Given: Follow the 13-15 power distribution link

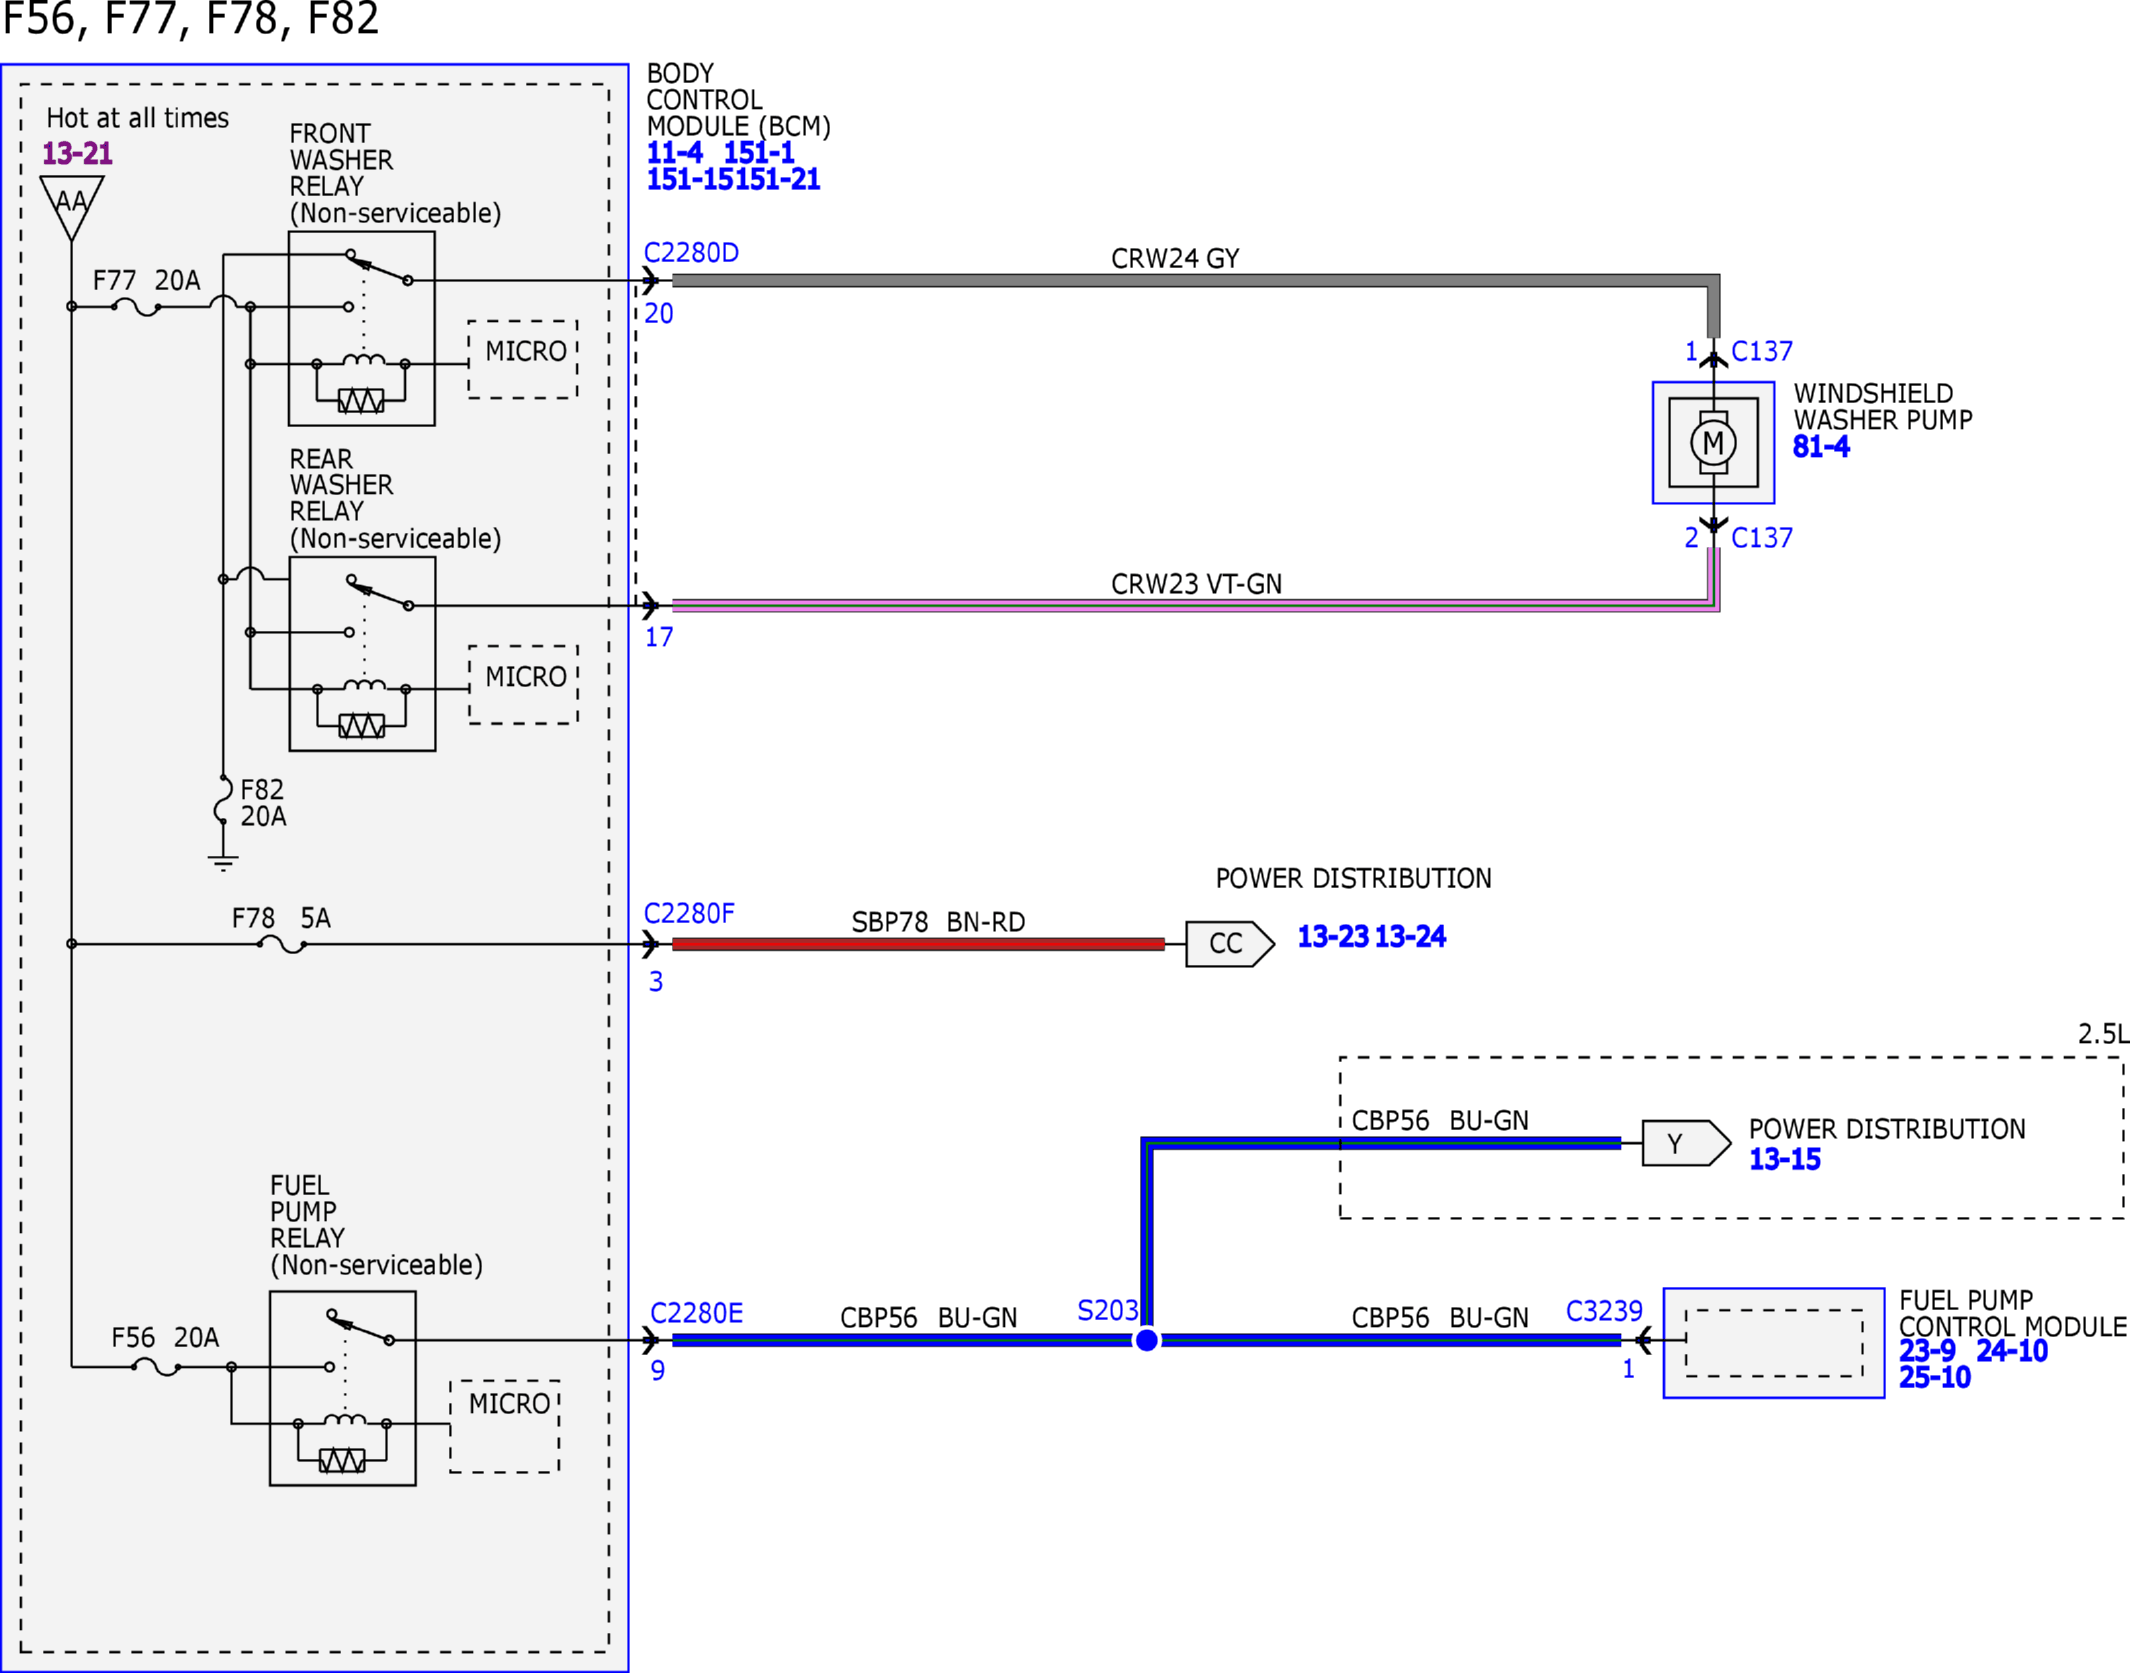Looking at the screenshot, I should (x=1784, y=1160).
